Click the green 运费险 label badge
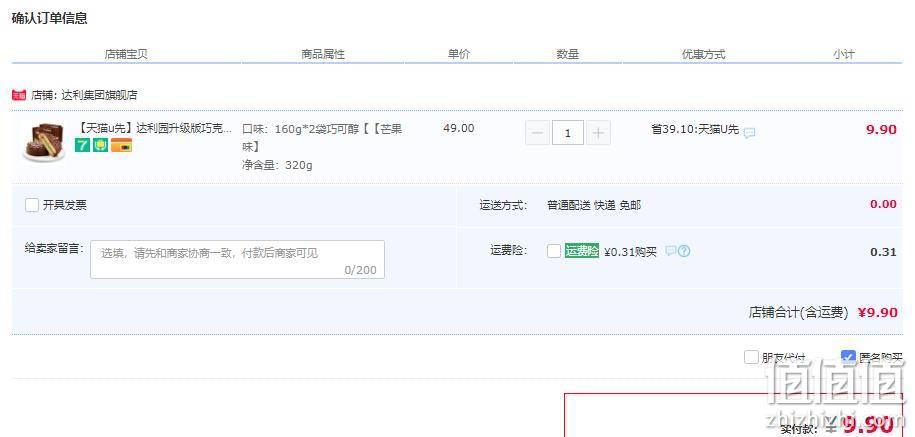The height and width of the screenshot is (437, 915). click(x=582, y=251)
